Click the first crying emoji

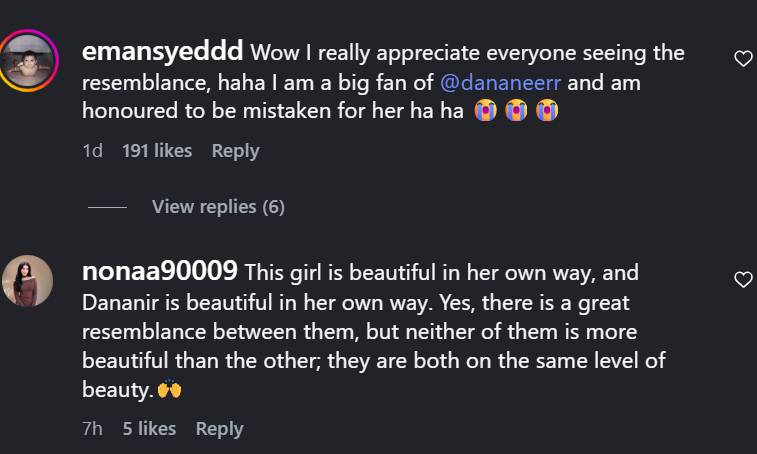tap(486, 111)
